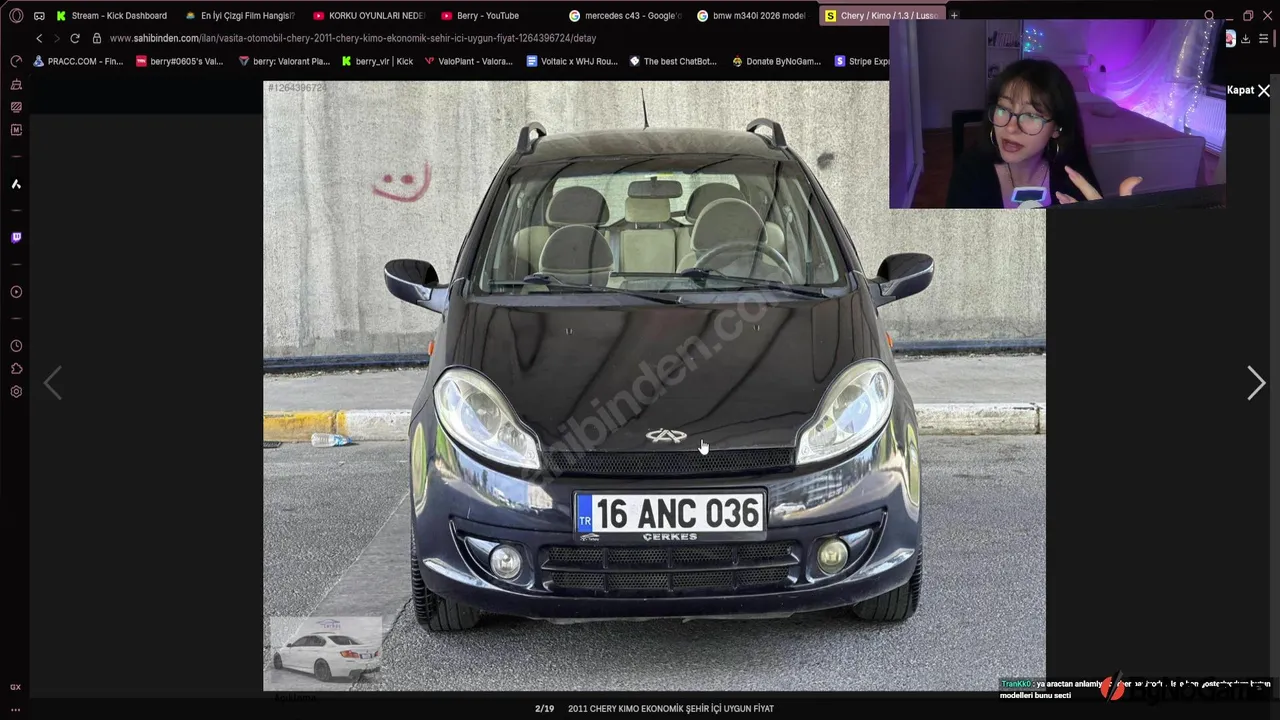Screen dimensions: 1280x720
Task: Reload the page with the refresh icon
Action: point(74,38)
